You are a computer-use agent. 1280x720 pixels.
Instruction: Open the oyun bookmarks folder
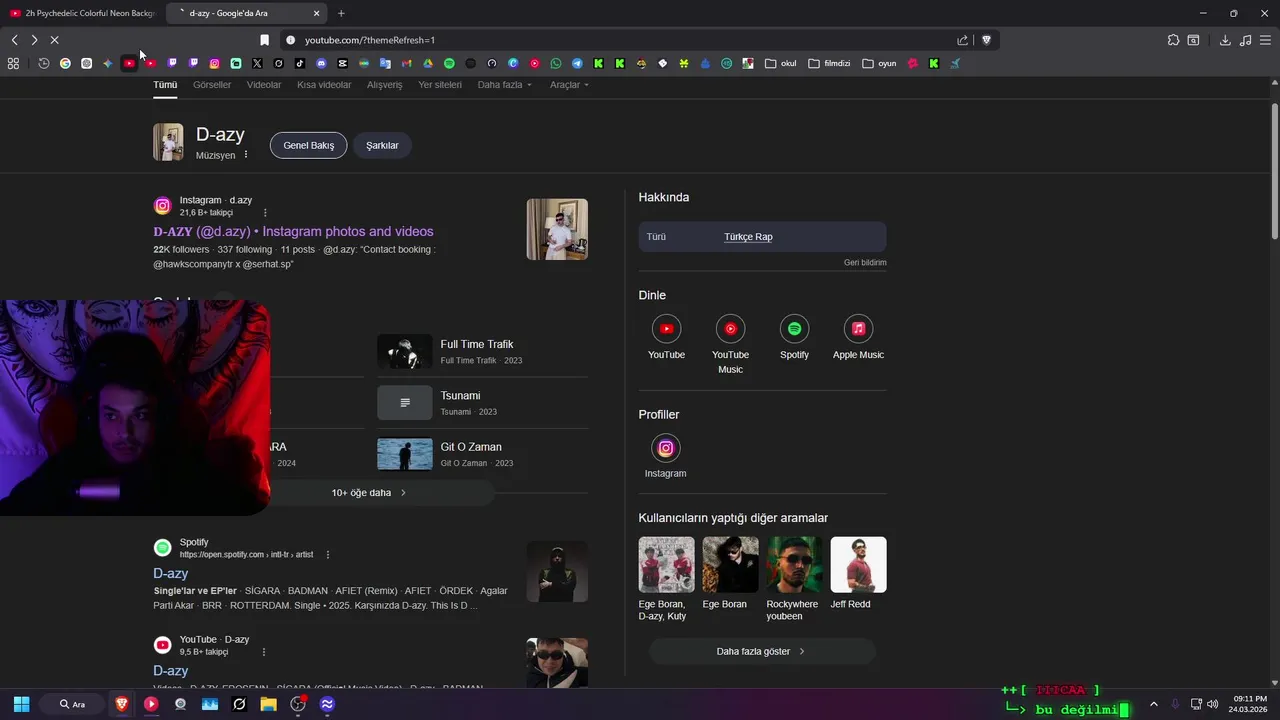(x=879, y=63)
